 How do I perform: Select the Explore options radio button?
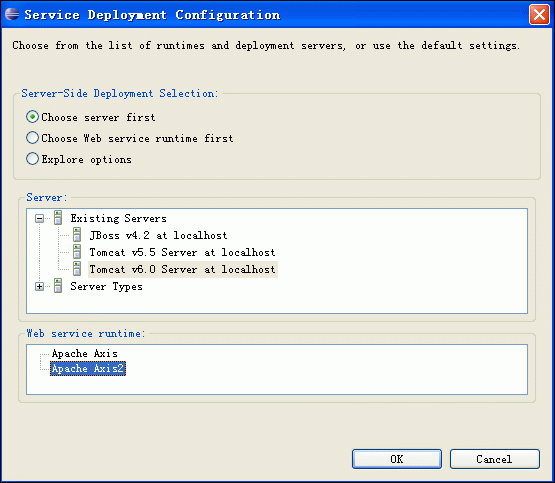point(32,159)
